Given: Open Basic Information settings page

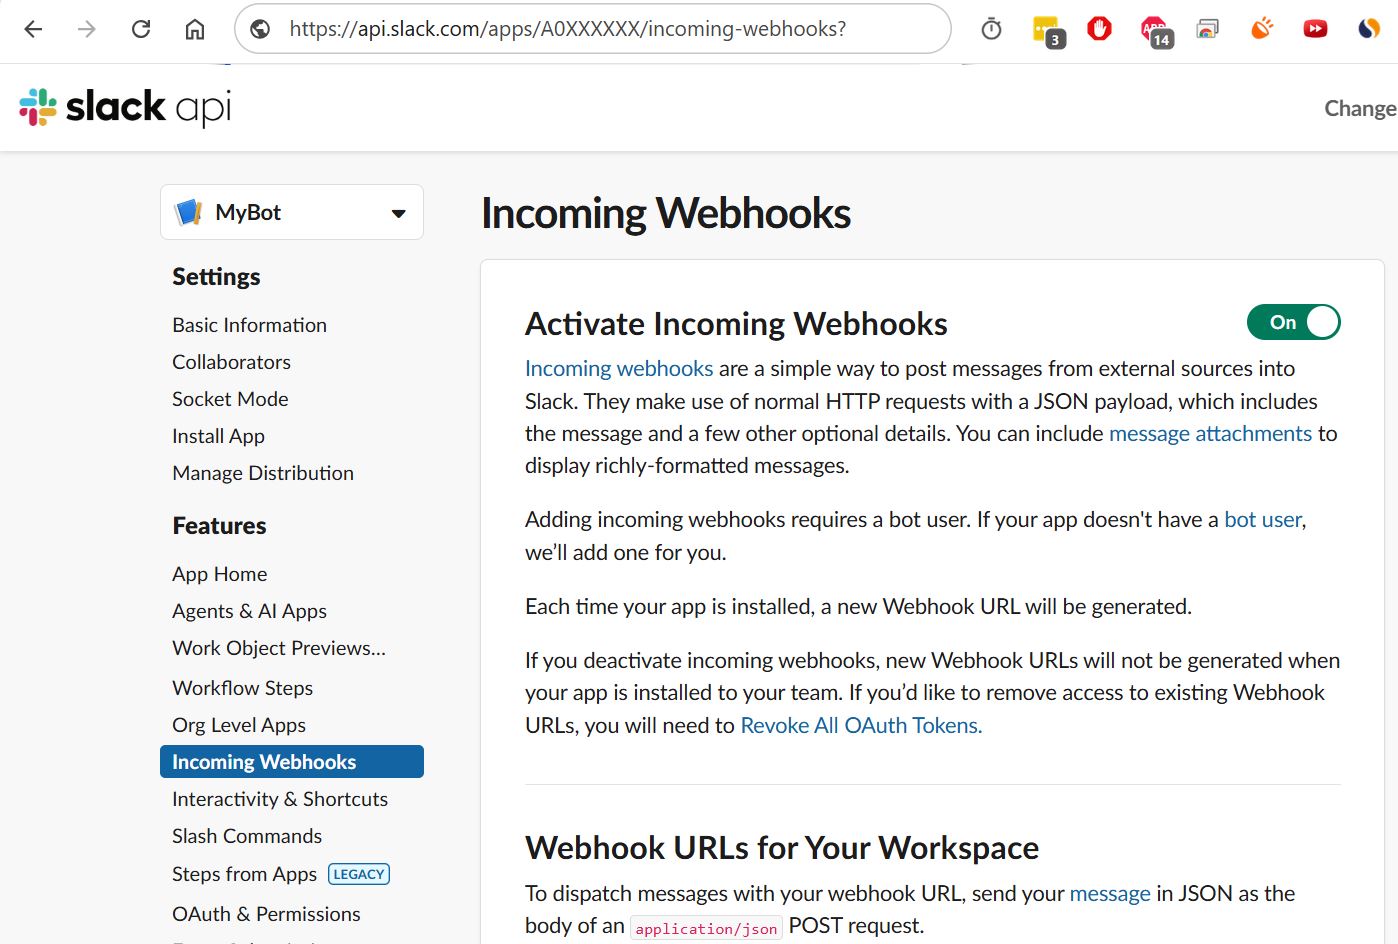Looking at the screenshot, I should coord(249,325).
